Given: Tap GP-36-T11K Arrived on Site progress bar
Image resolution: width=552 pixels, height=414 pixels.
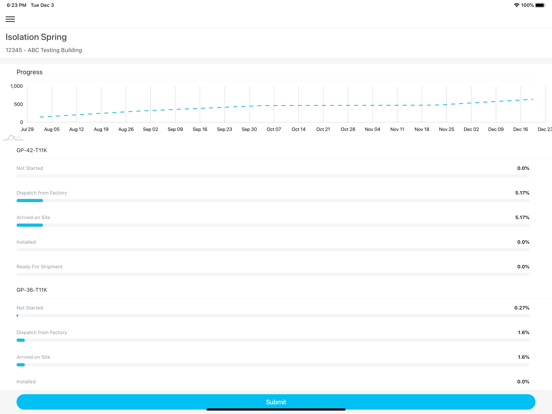Looking at the screenshot, I should [273, 365].
